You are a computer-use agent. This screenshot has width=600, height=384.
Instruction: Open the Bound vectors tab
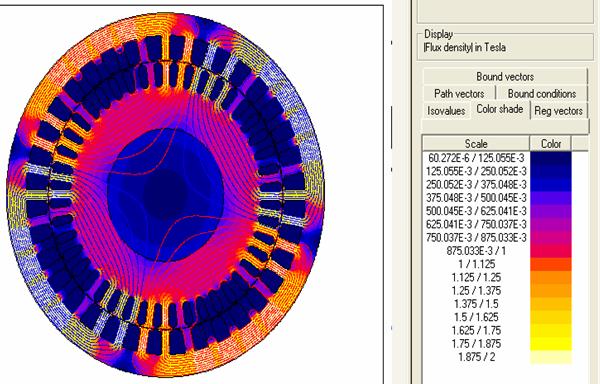505,76
